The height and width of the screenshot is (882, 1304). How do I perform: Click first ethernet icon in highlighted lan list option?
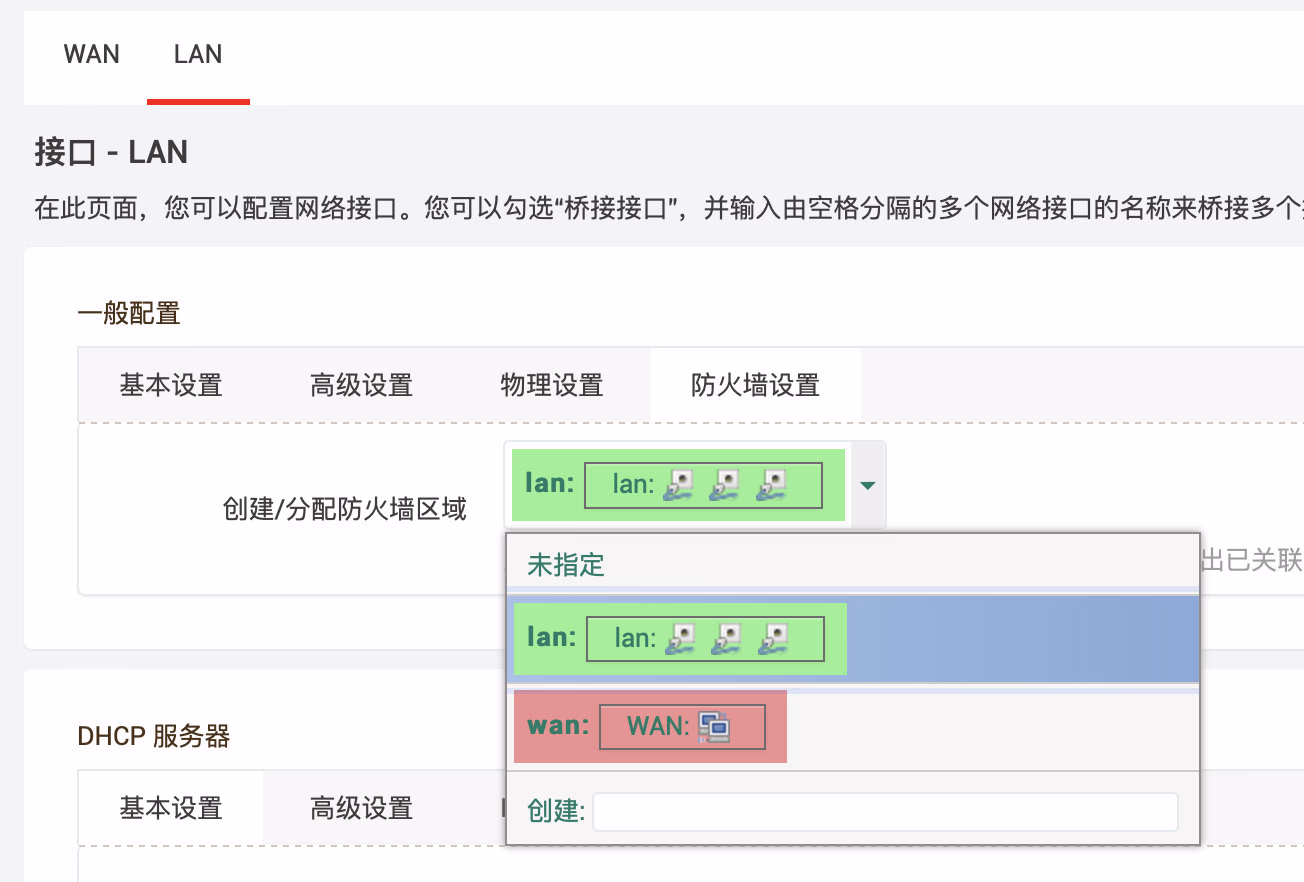point(682,639)
